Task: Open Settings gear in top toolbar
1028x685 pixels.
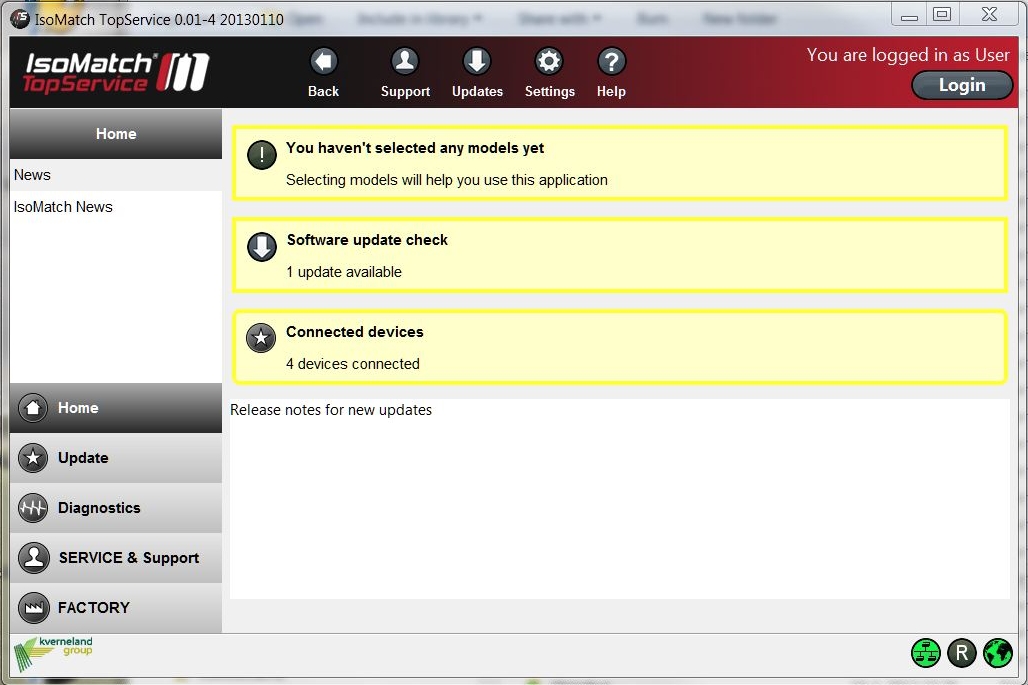Action: pyautogui.click(x=549, y=63)
